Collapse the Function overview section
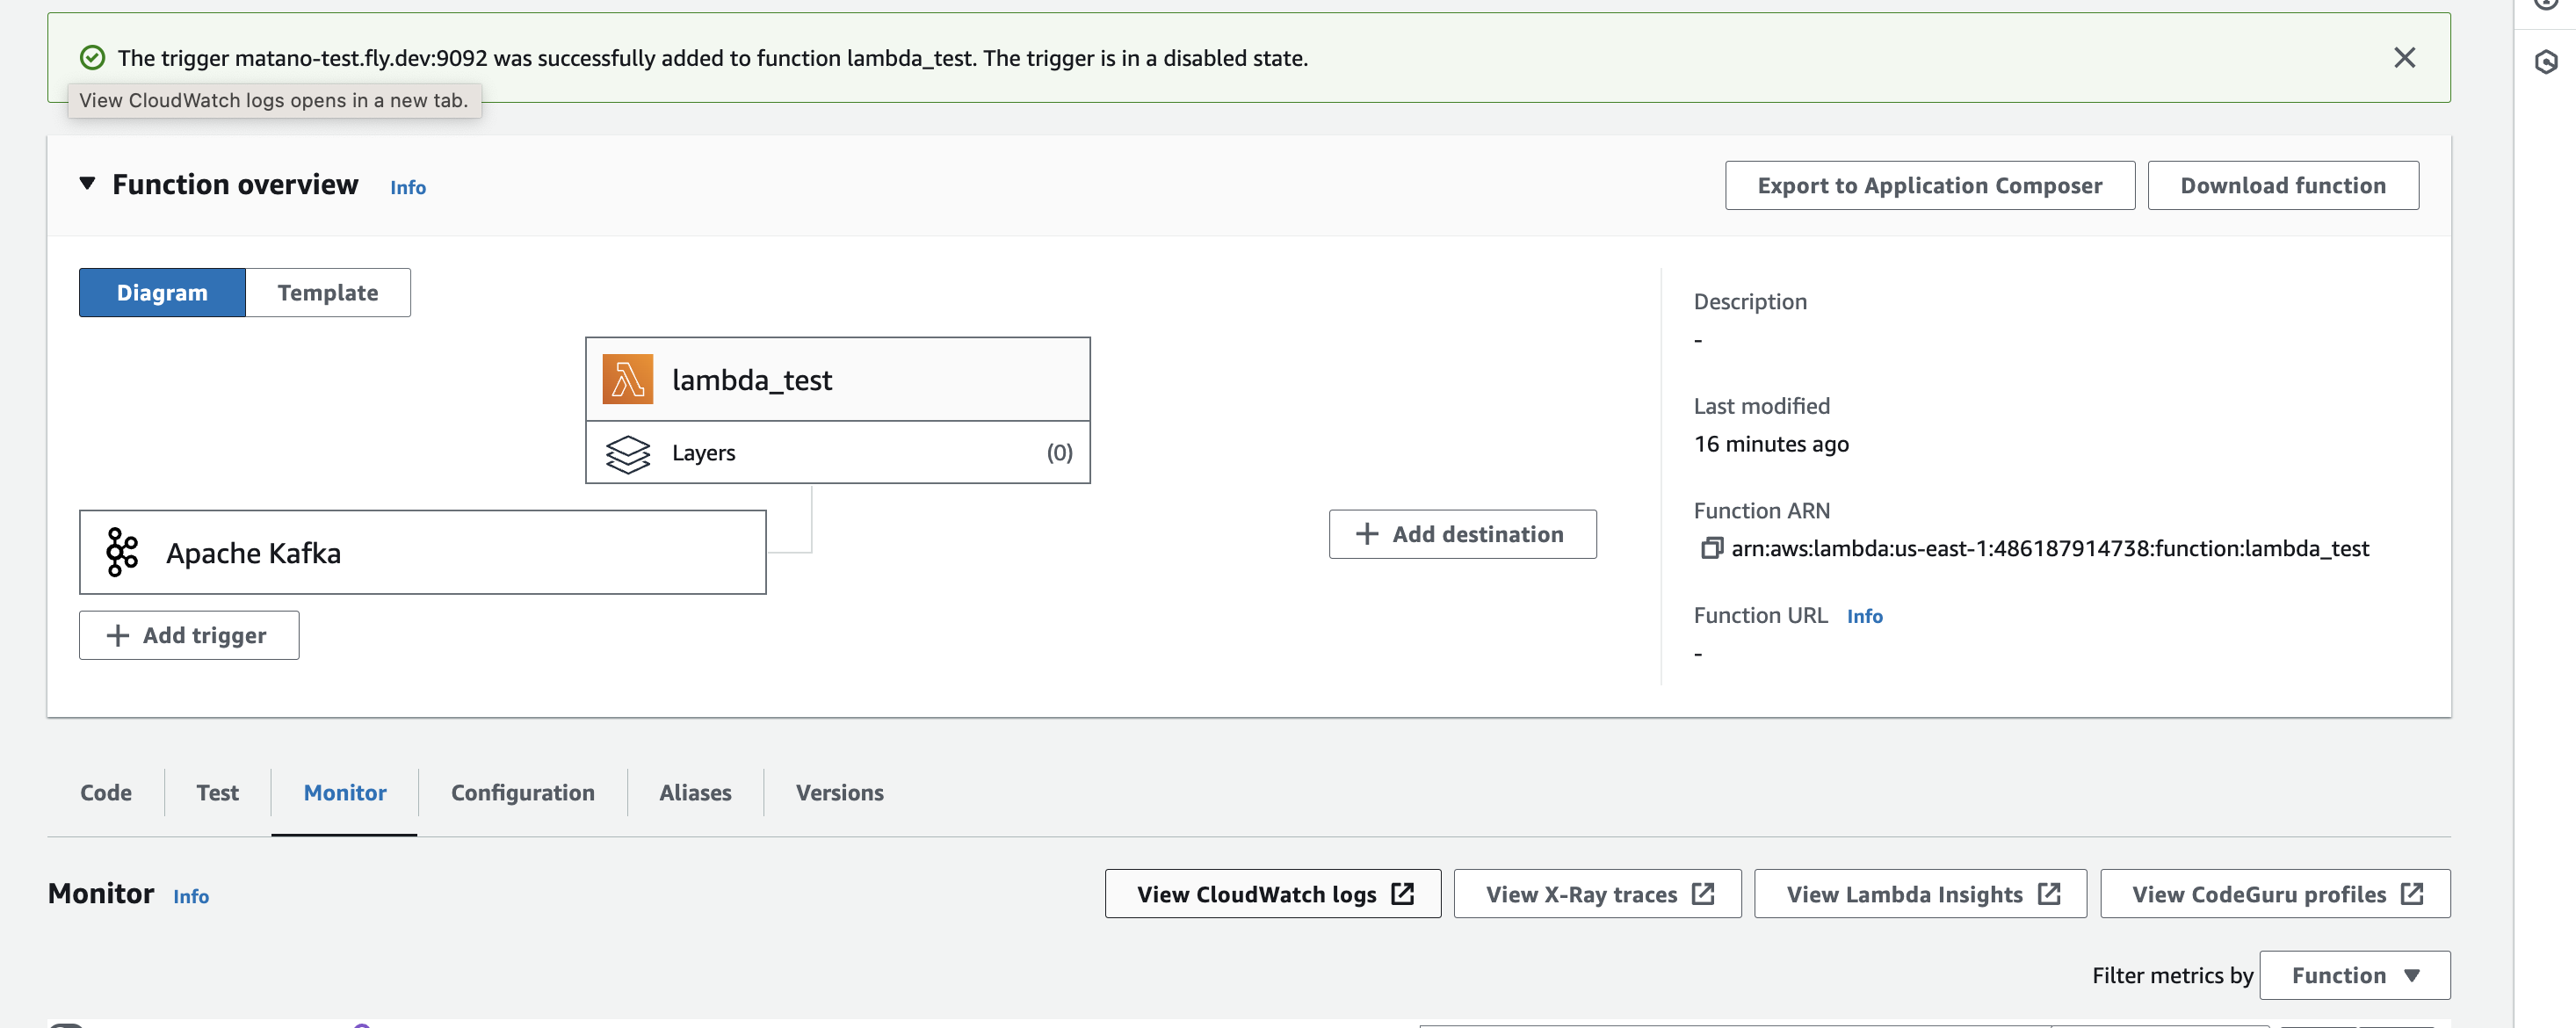Screen dimensions: 2576x1028 [x=88, y=184]
